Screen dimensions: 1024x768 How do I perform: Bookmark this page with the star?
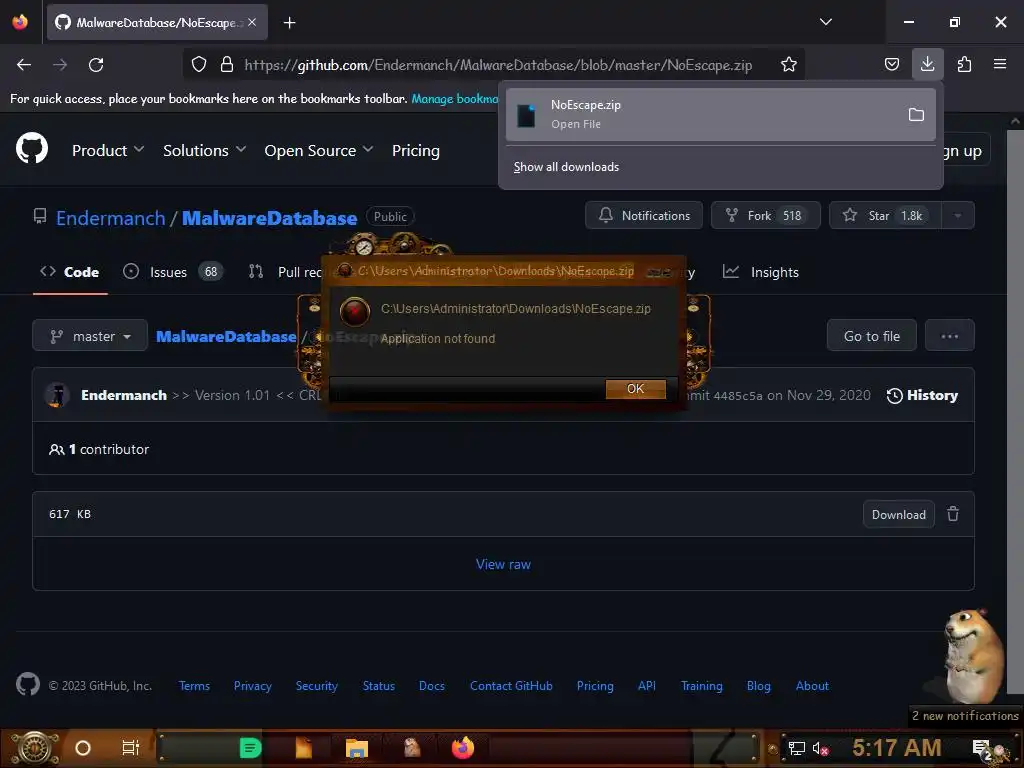(x=788, y=65)
